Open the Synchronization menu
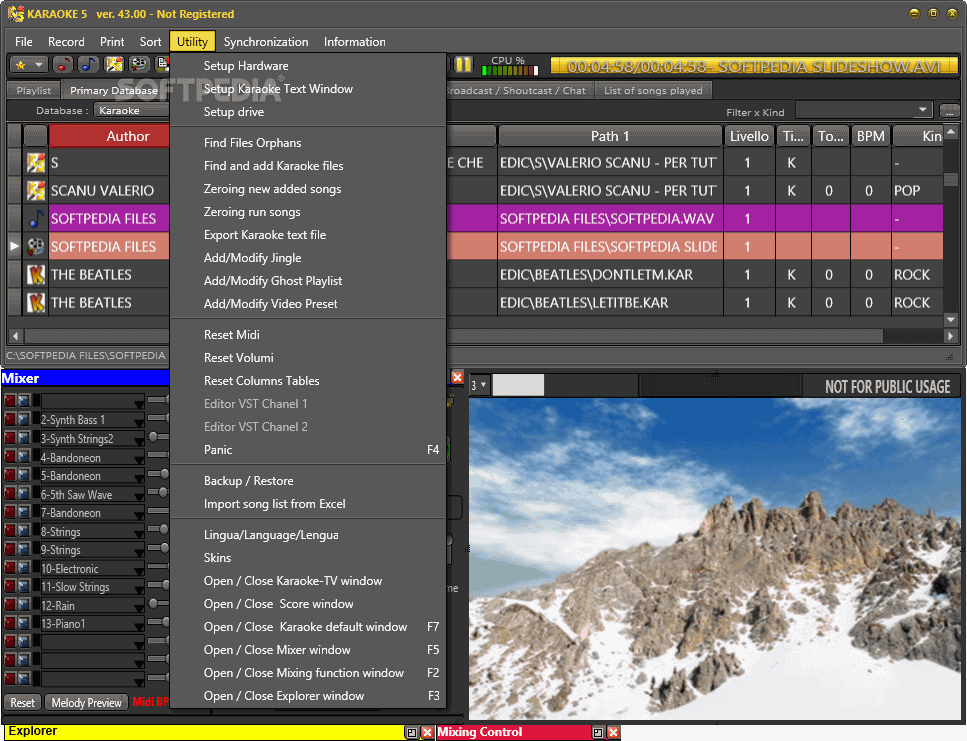 266,41
